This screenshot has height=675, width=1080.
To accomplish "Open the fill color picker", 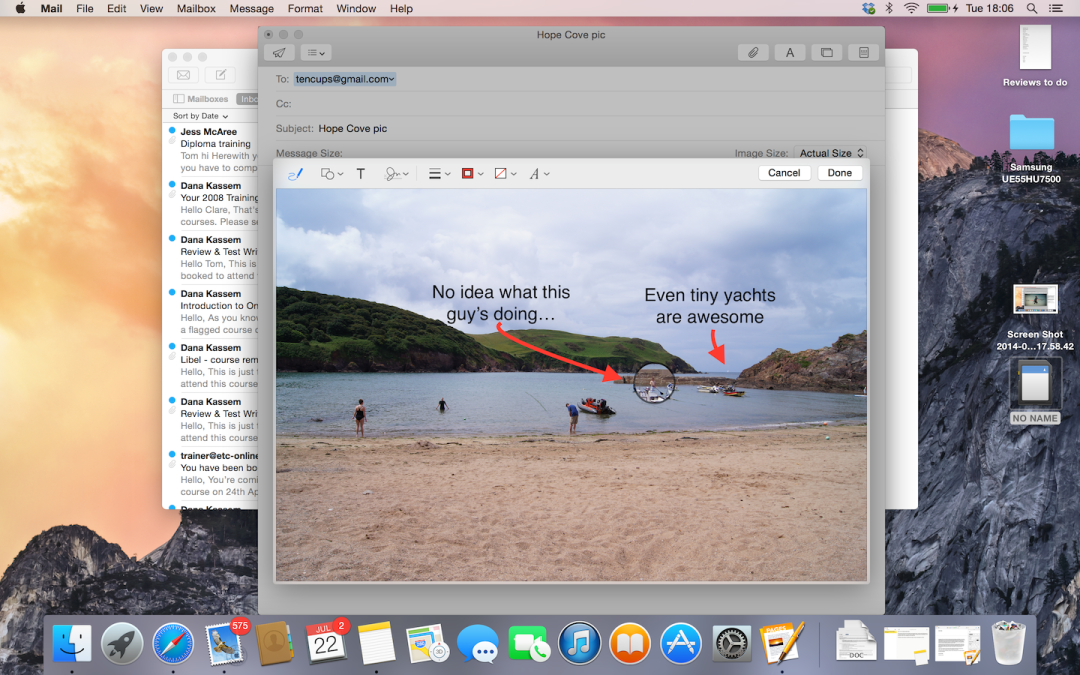I will pyautogui.click(x=505, y=174).
